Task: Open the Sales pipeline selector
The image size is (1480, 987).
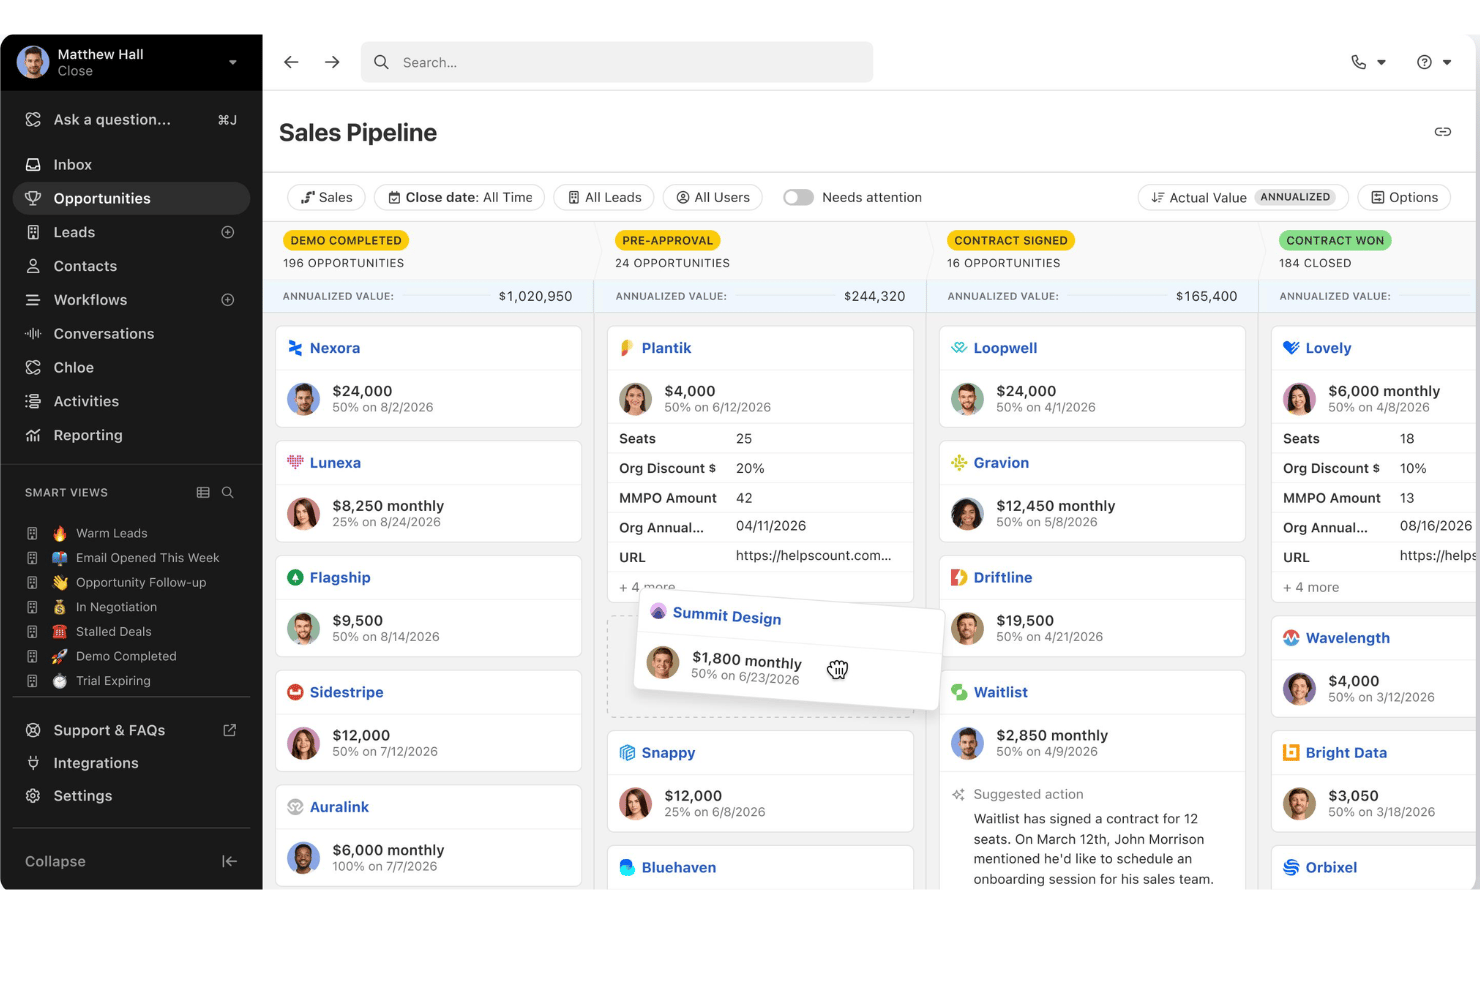Action: (x=327, y=197)
